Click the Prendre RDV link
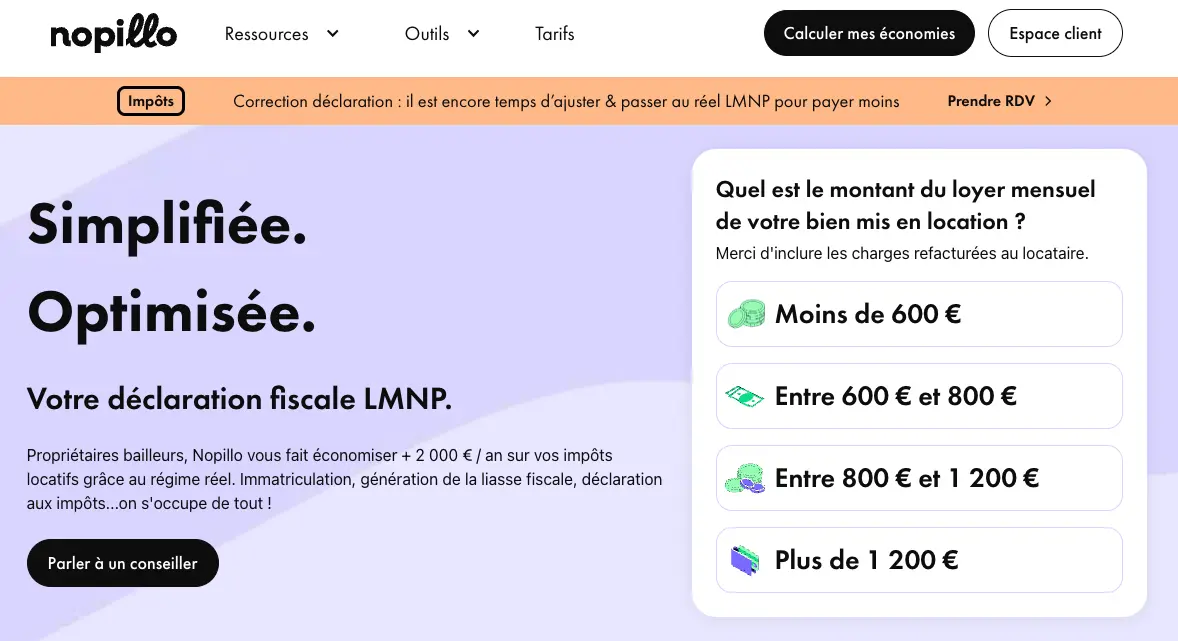This screenshot has height=641, width=1178. tap(990, 101)
